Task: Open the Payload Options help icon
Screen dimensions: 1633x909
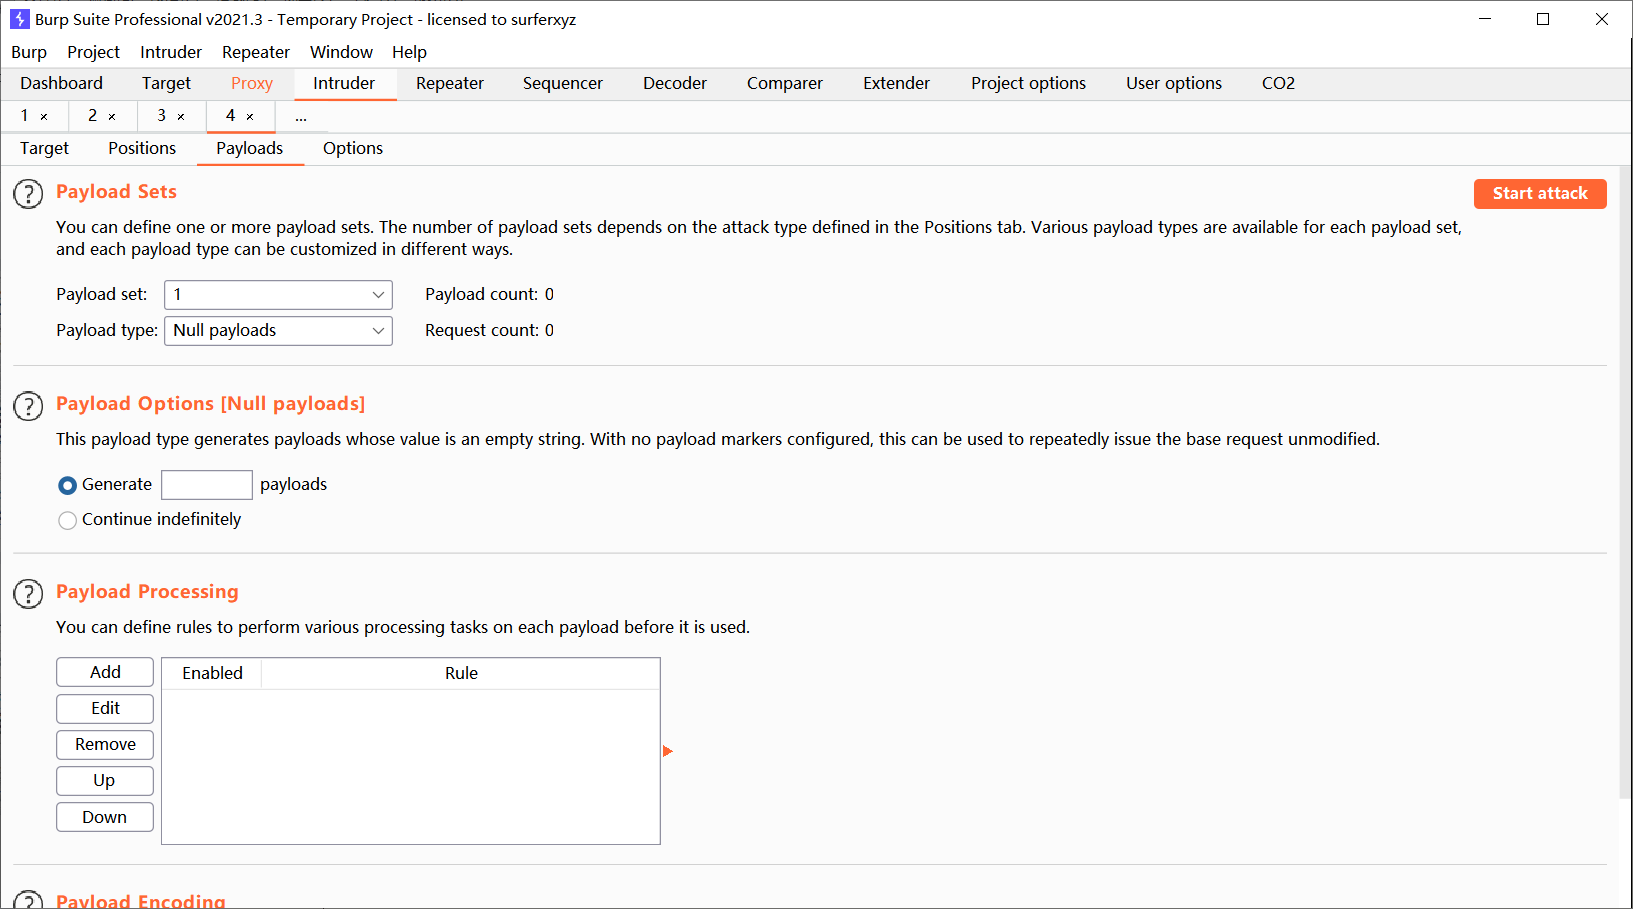Action: click(x=28, y=405)
